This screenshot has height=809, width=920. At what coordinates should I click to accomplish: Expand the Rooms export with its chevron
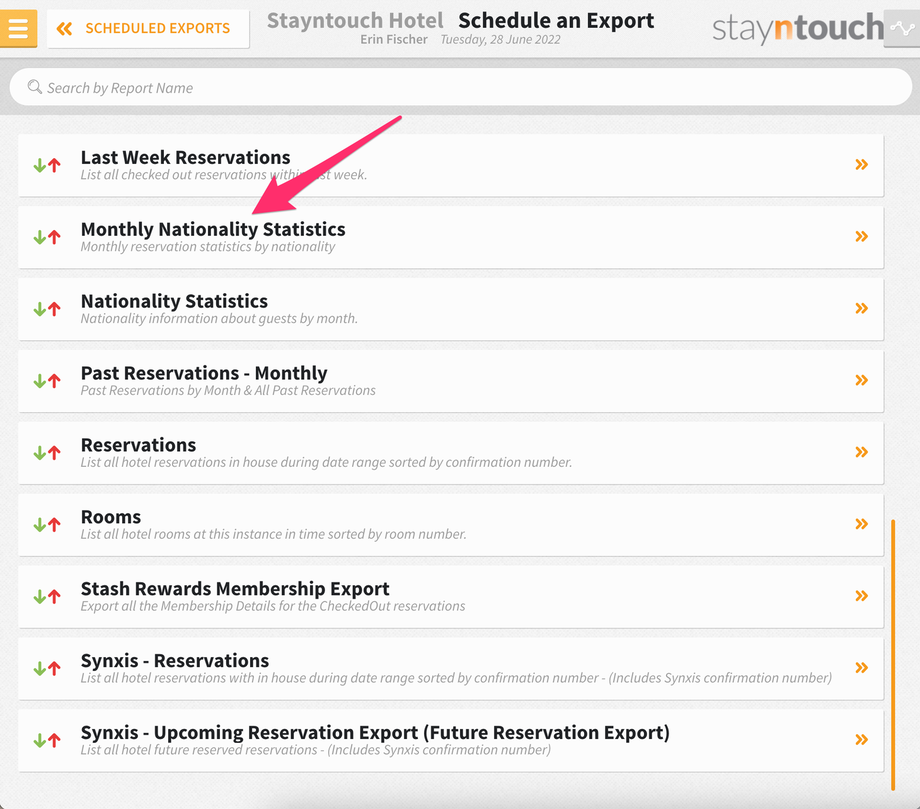point(861,524)
